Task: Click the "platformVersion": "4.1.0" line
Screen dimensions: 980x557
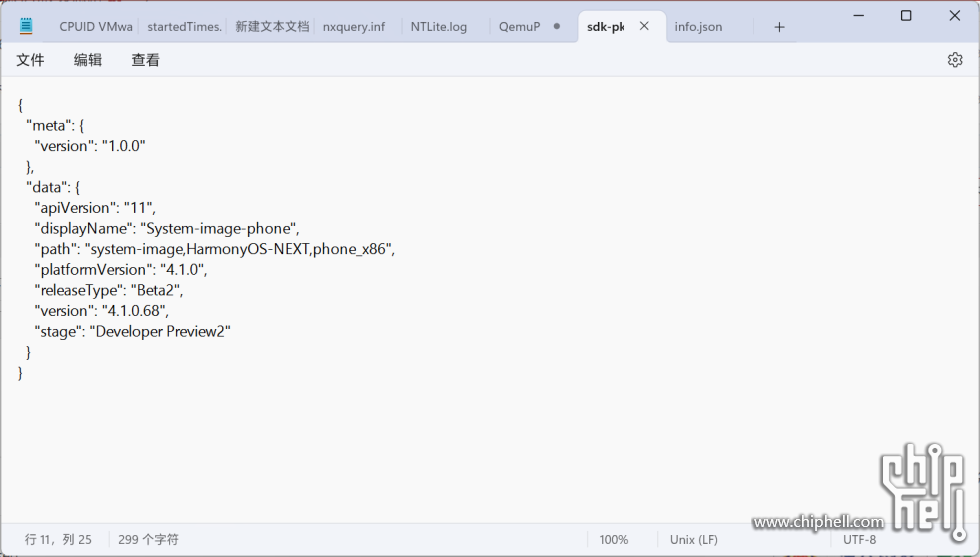Action: 121,270
